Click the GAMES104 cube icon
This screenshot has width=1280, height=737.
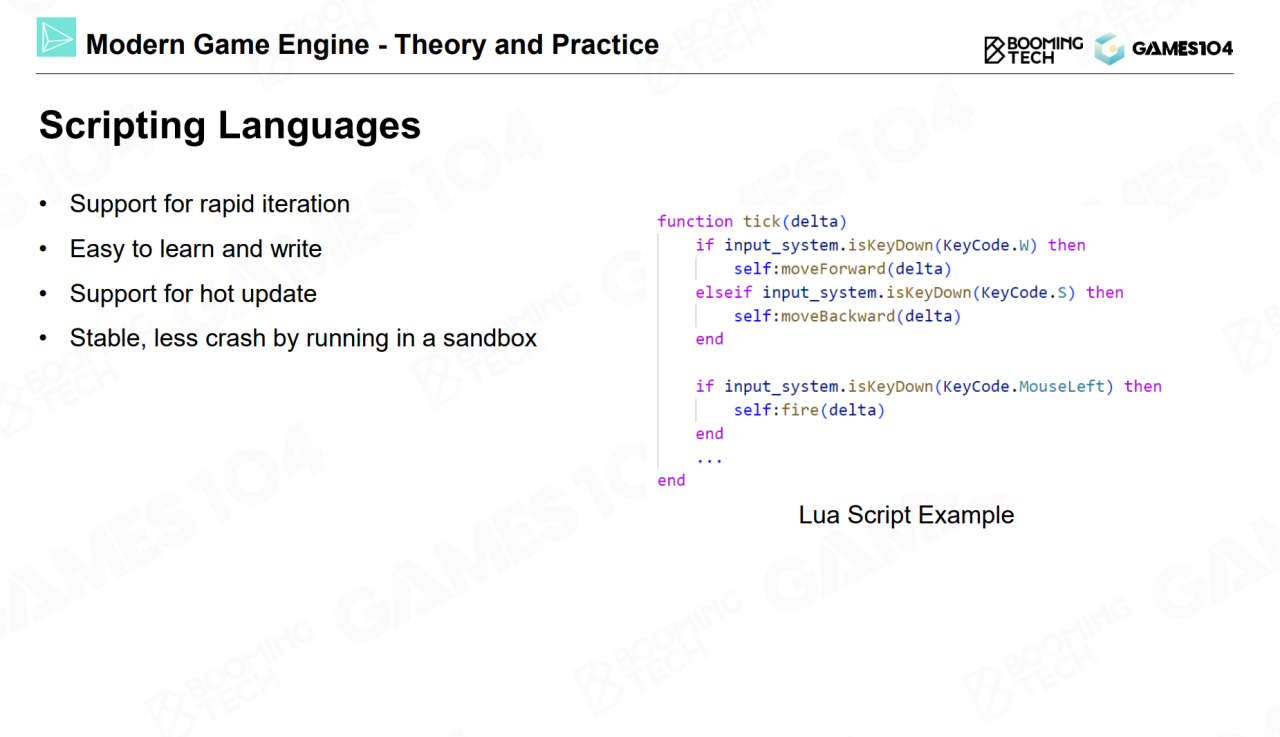click(x=1108, y=49)
